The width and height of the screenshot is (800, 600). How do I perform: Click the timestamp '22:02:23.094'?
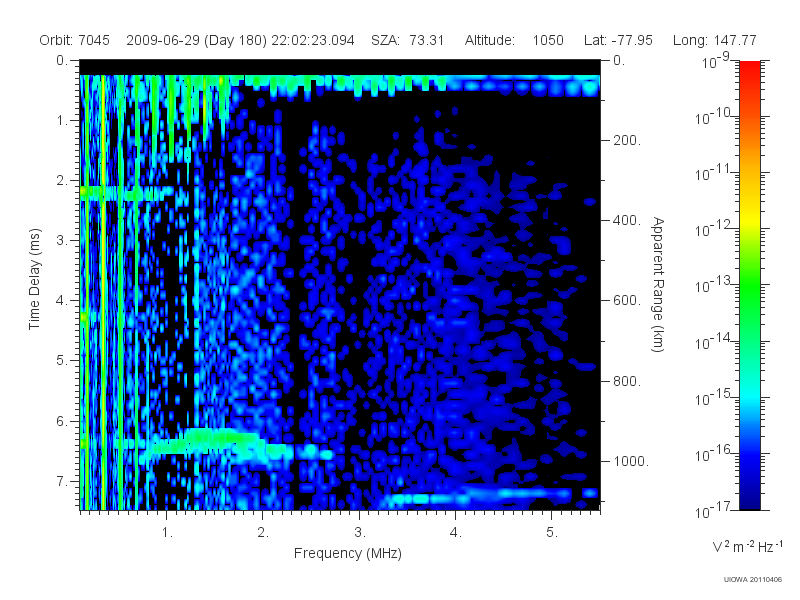click(x=313, y=40)
